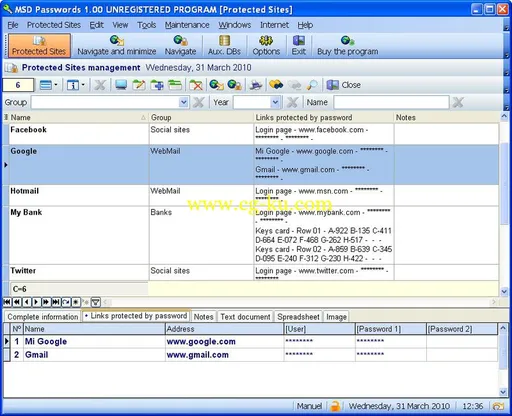Open the Options gears icon
The image size is (512, 416).
[x=266, y=46]
